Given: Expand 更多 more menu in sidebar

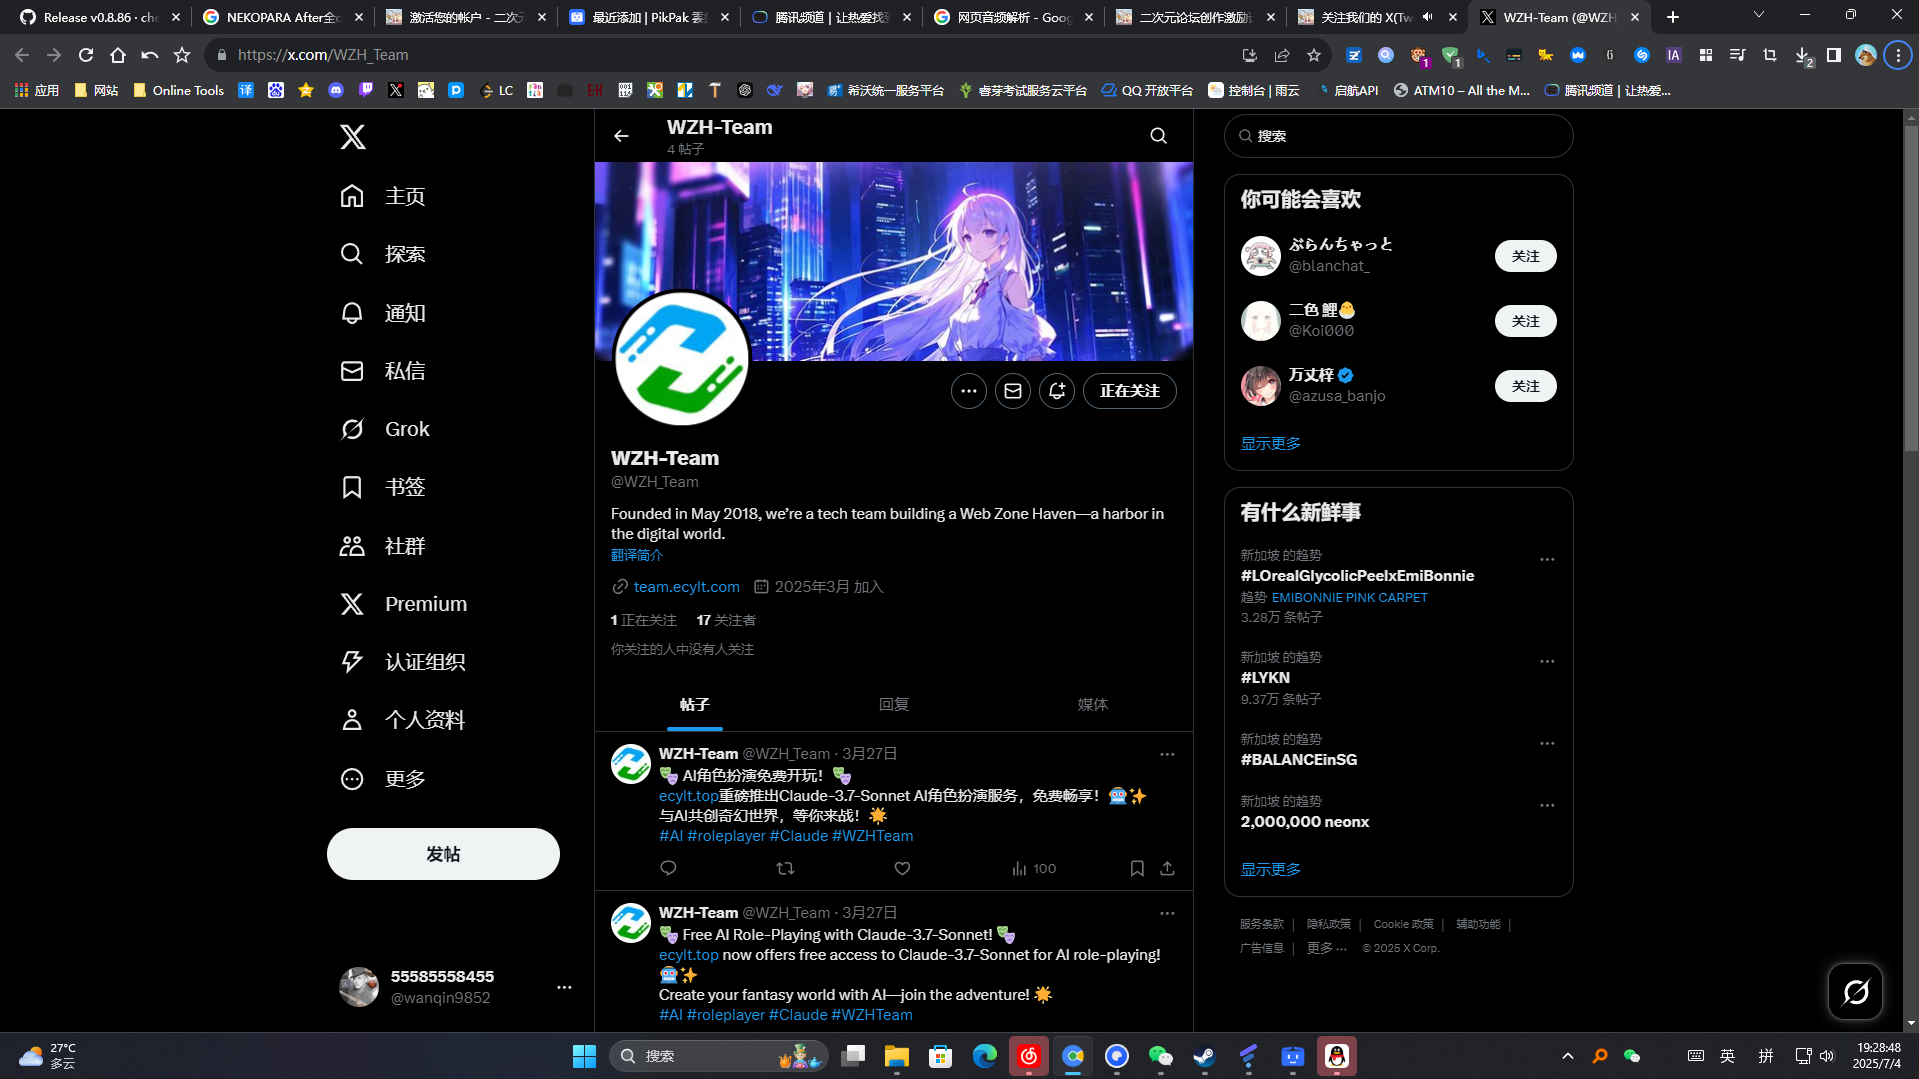Looking at the screenshot, I should point(384,779).
